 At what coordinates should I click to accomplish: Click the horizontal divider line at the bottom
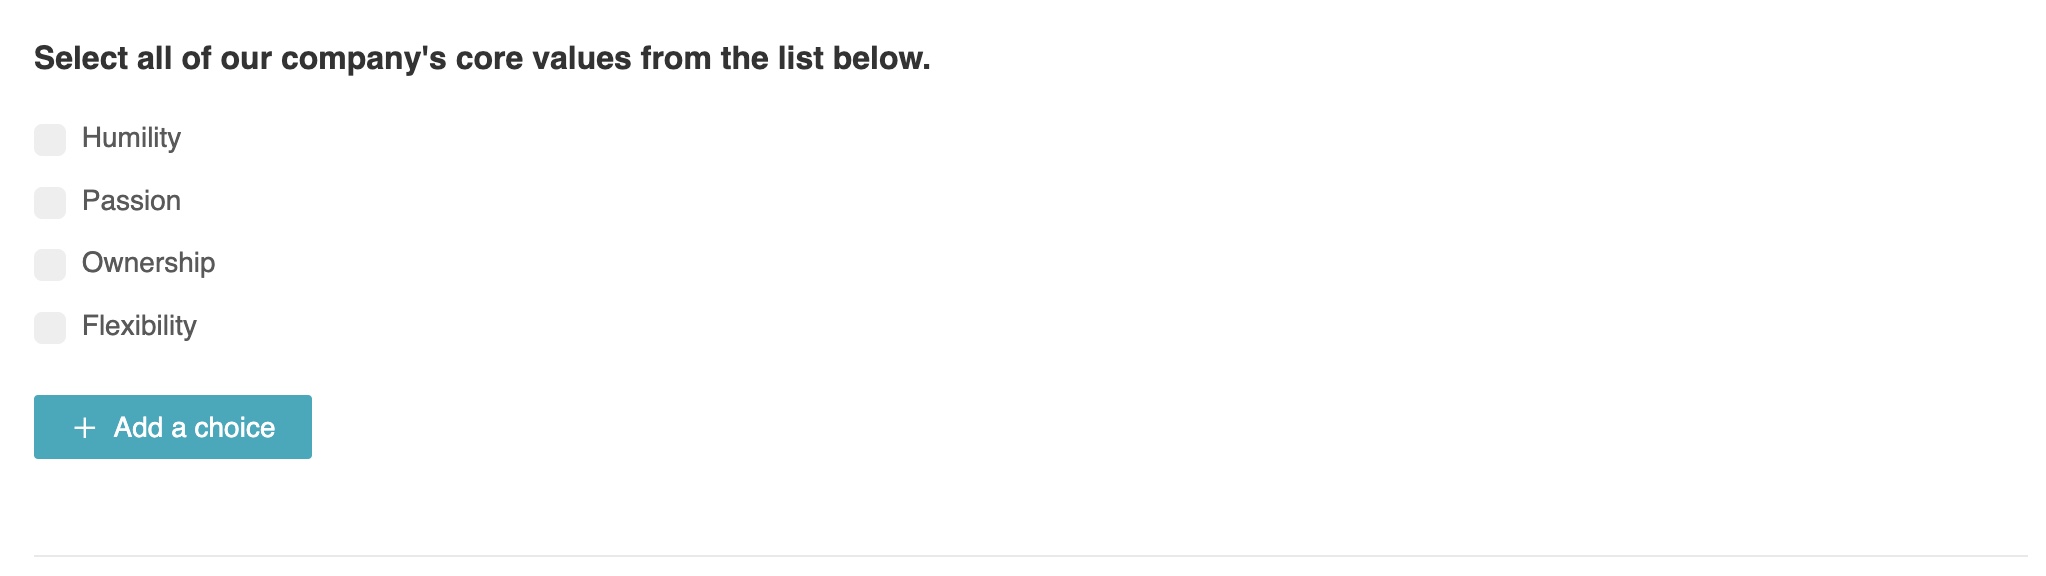tap(1030, 556)
